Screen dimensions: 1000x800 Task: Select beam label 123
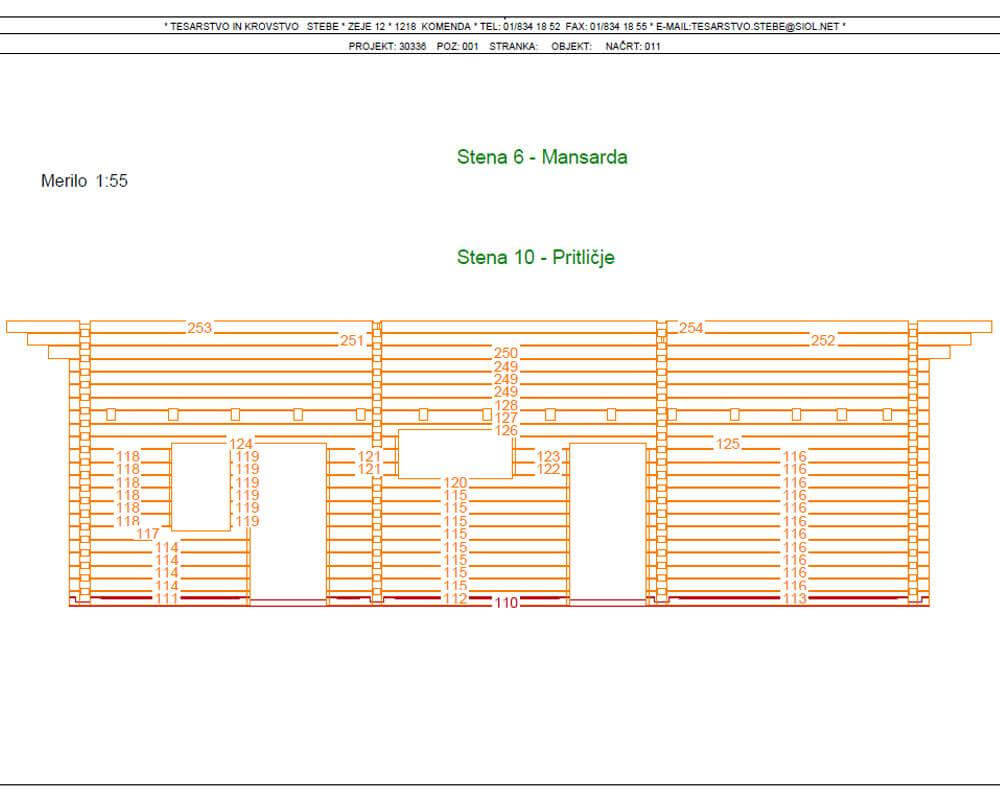click(x=549, y=456)
